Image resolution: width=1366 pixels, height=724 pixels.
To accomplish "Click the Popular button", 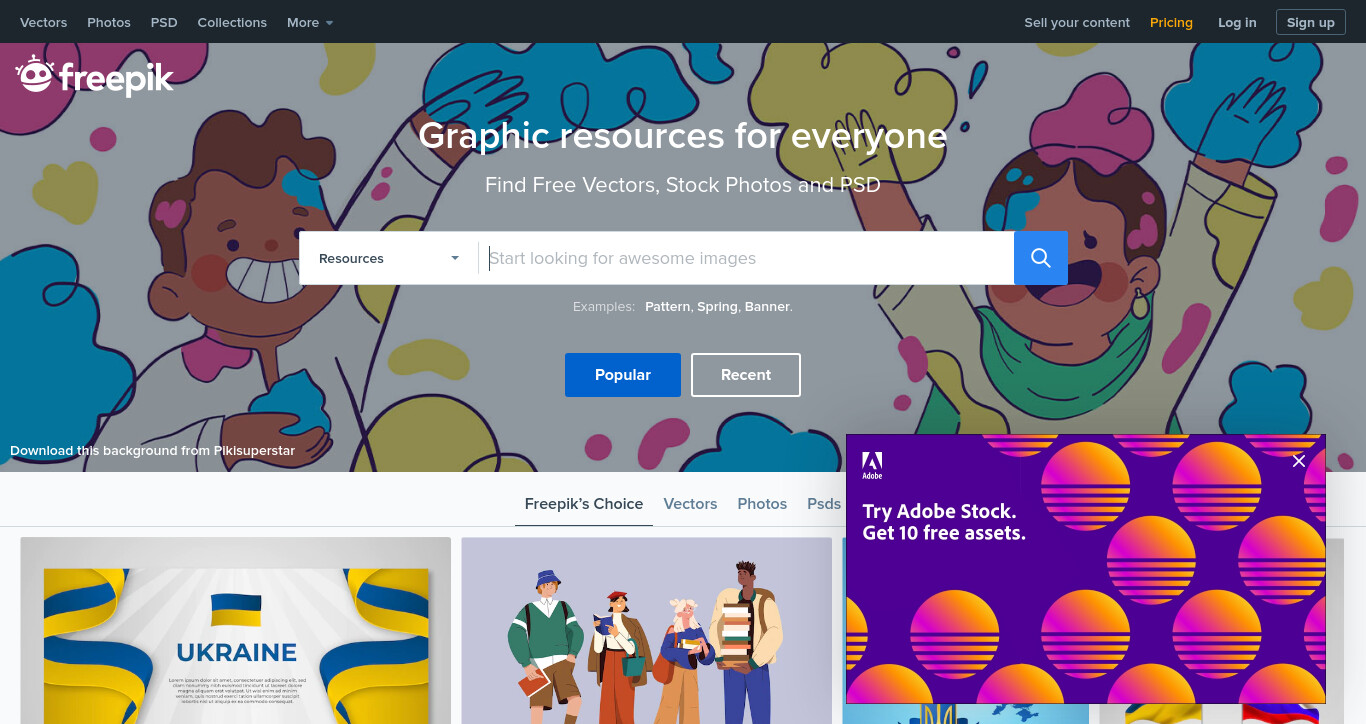I will point(623,375).
